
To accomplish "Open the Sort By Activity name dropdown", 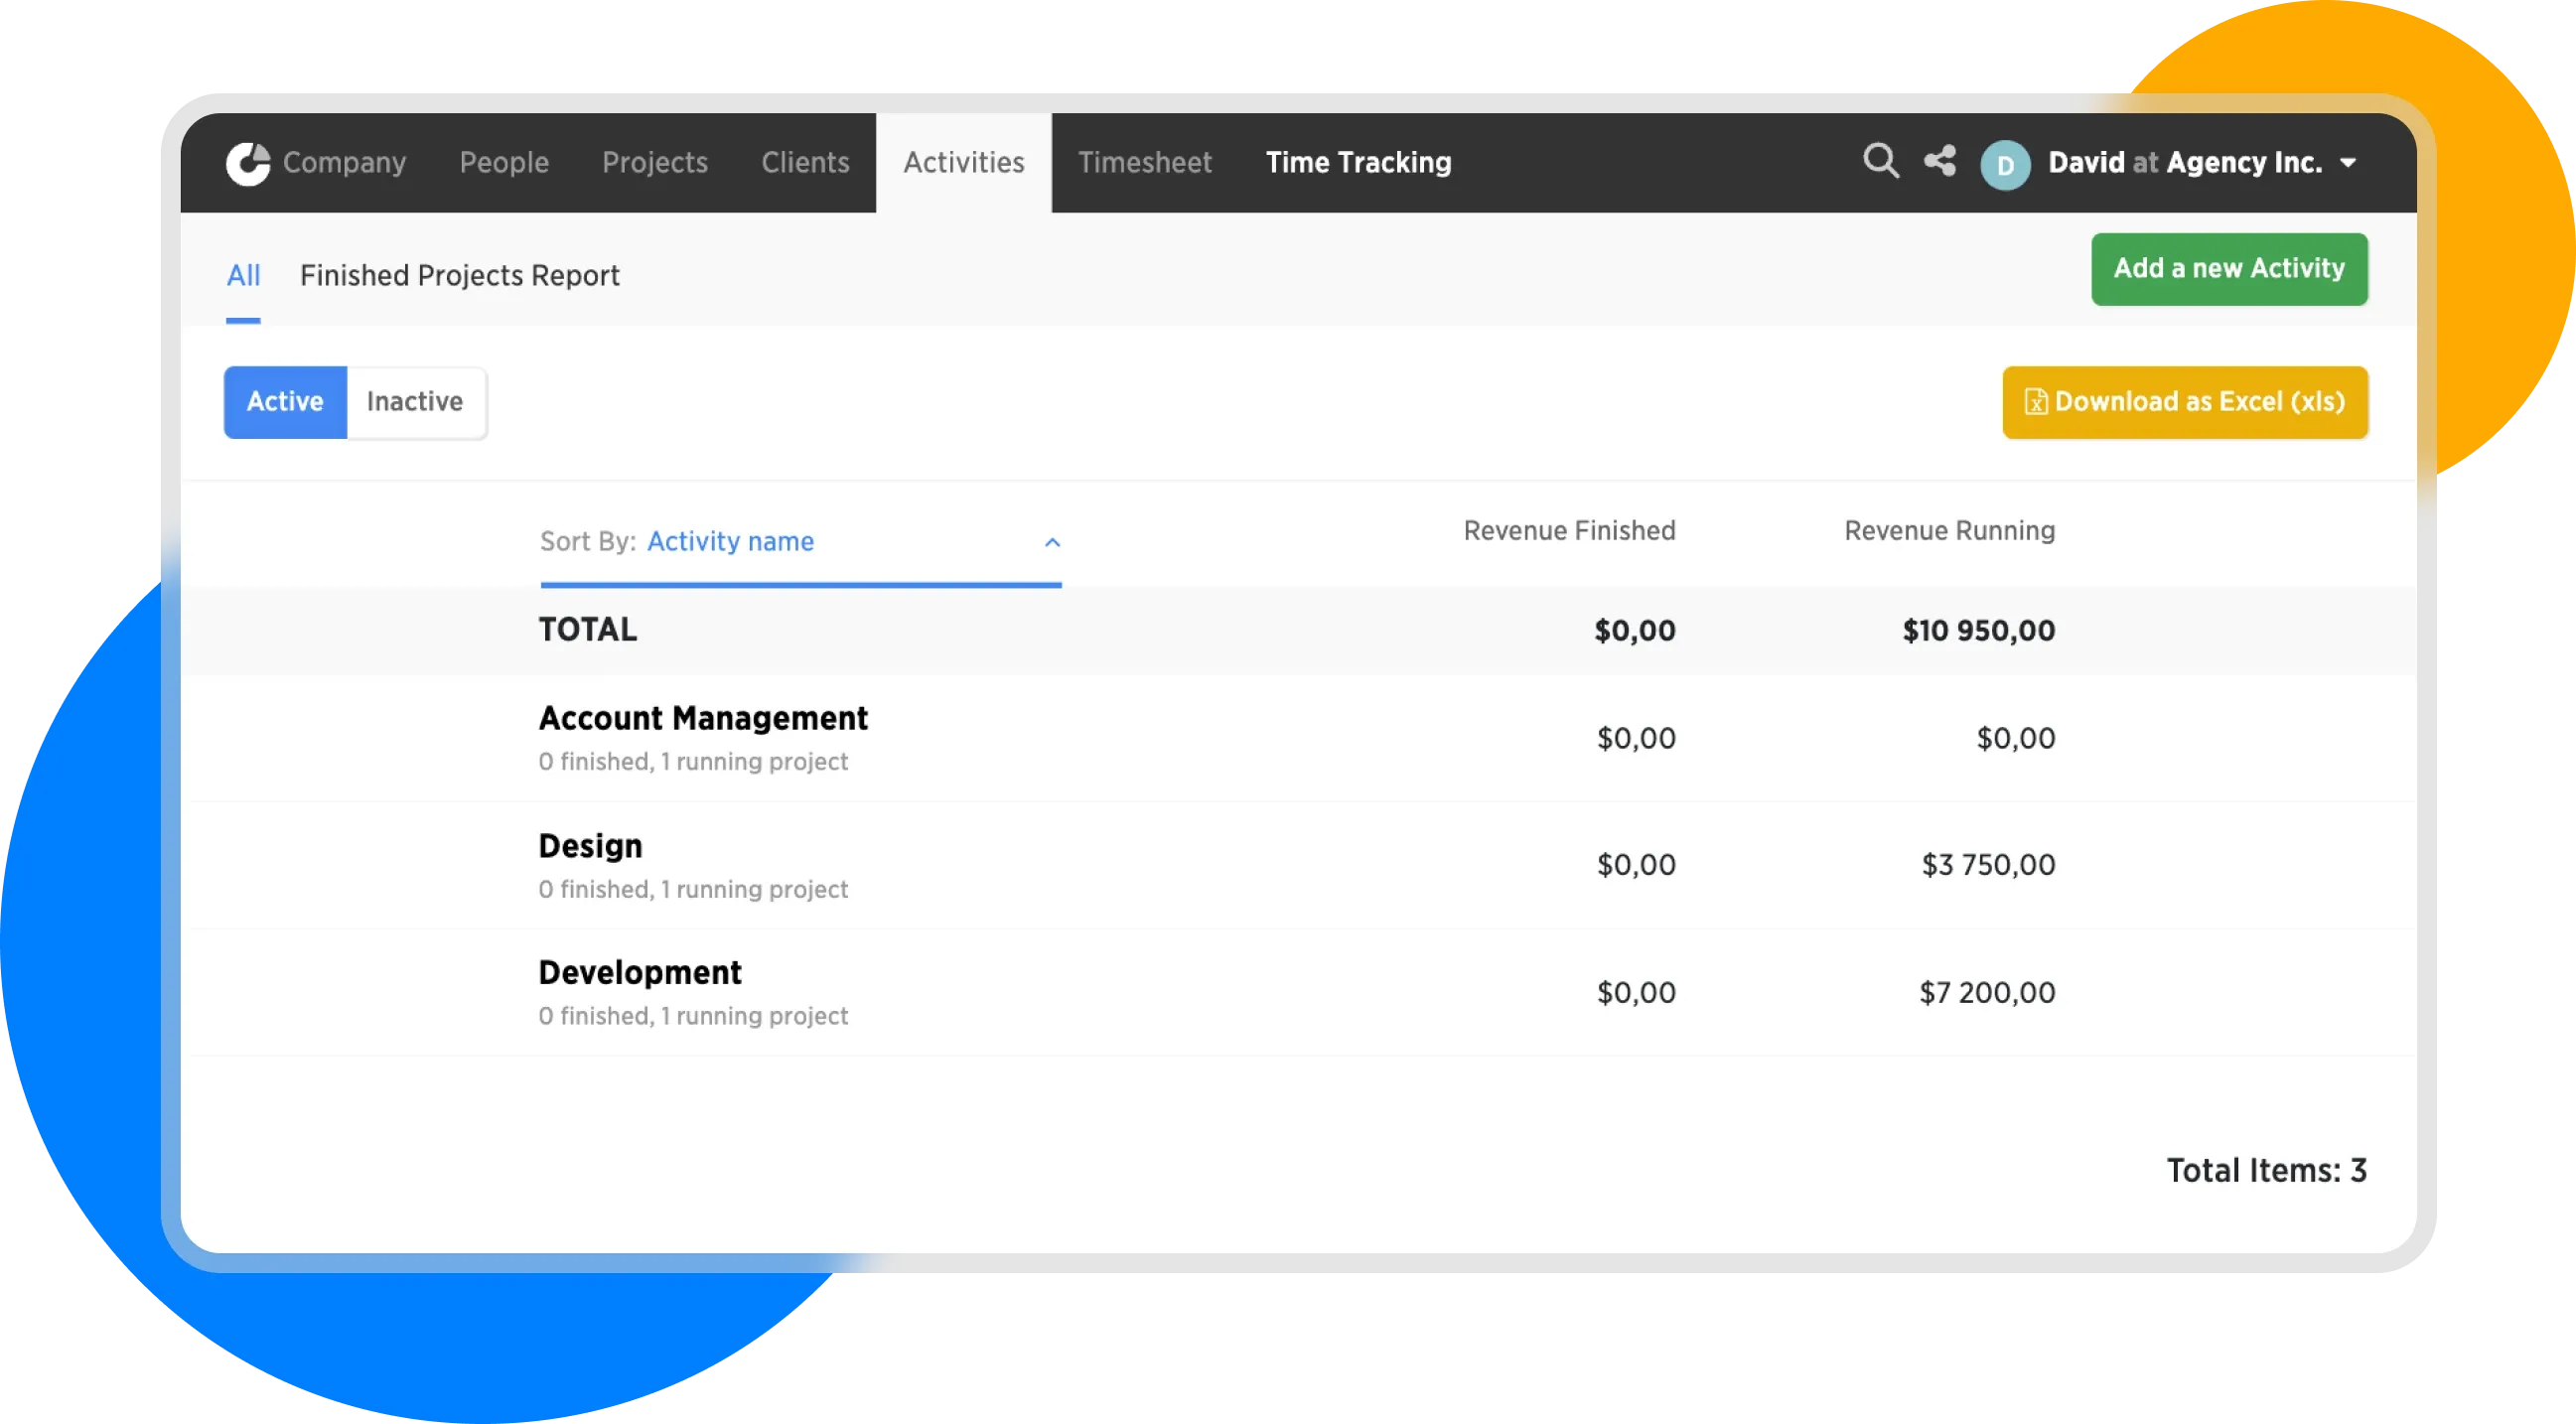I will [x=730, y=542].
